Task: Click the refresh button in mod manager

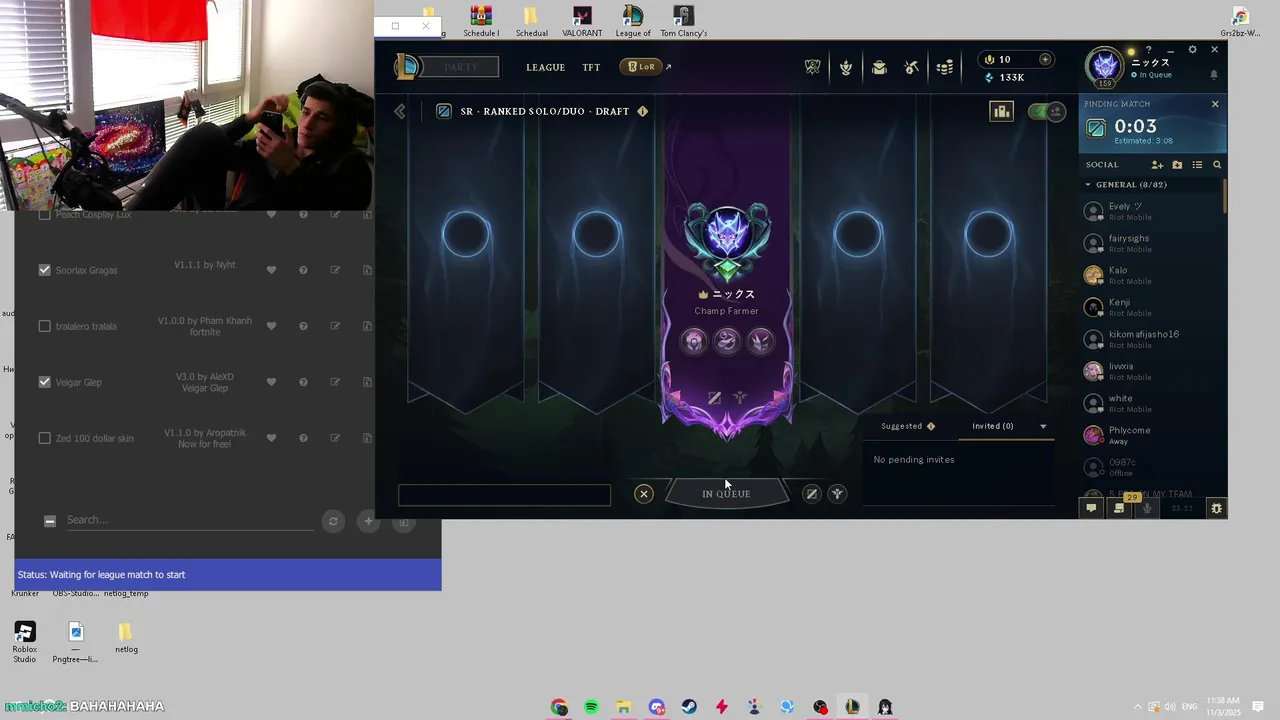Action: pyautogui.click(x=333, y=521)
